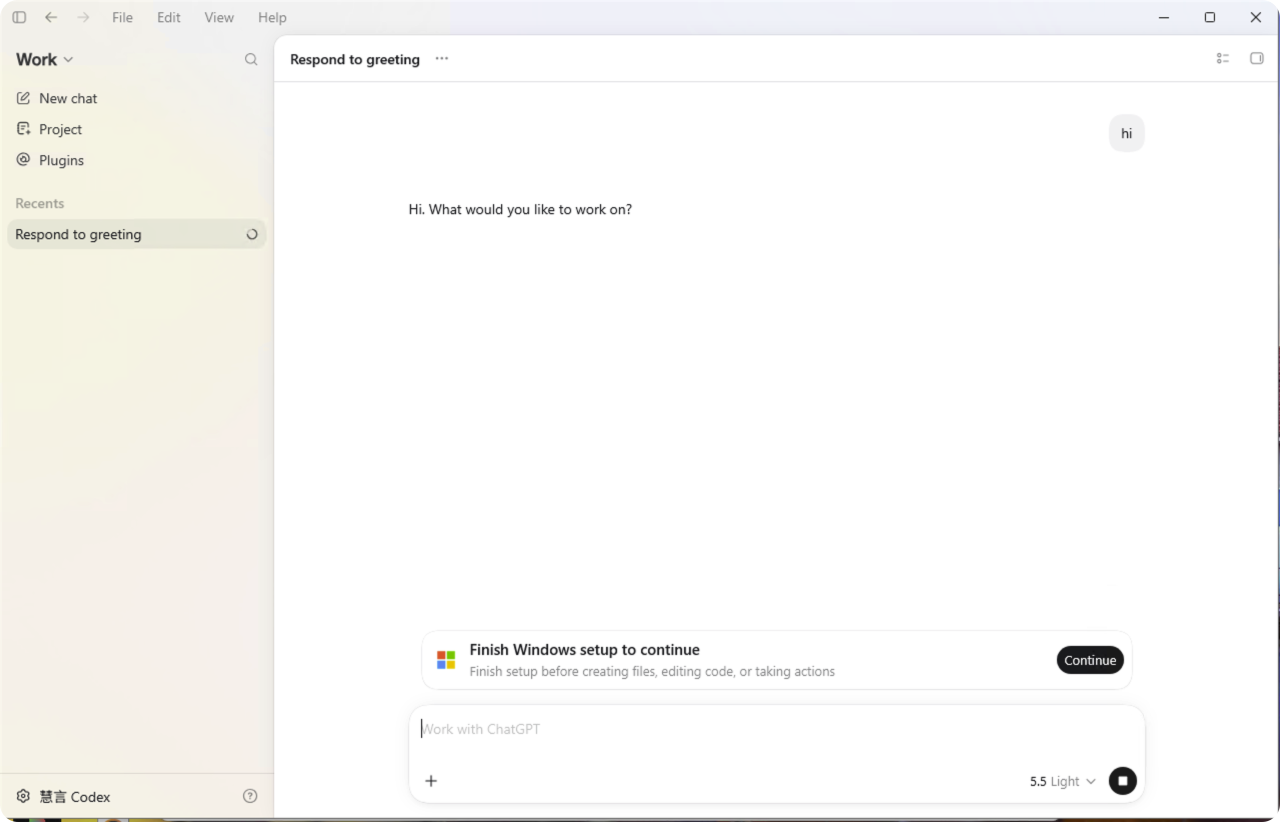
Task: Open the 5.5 Light model dropdown
Action: pos(1062,781)
